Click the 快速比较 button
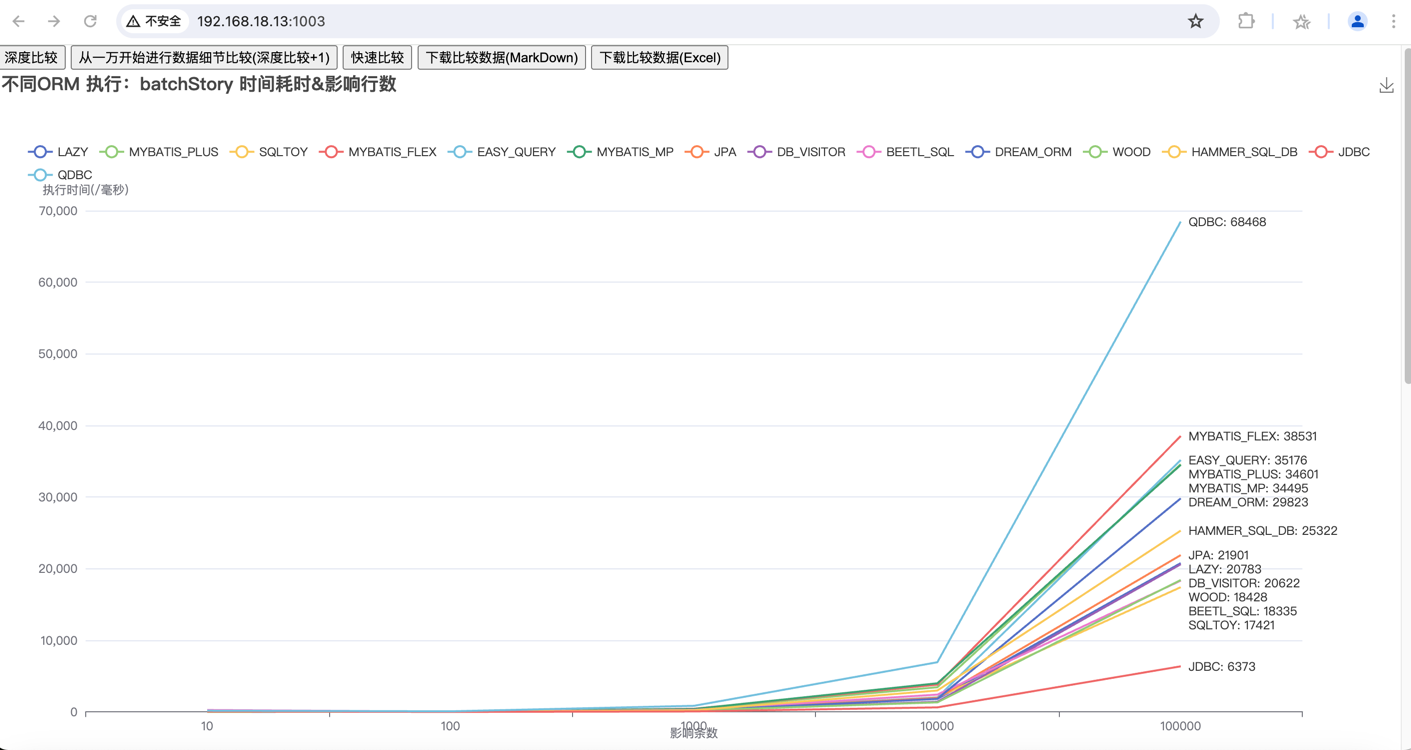Image resolution: width=1411 pixels, height=750 pixels. (x=377, y=58)
